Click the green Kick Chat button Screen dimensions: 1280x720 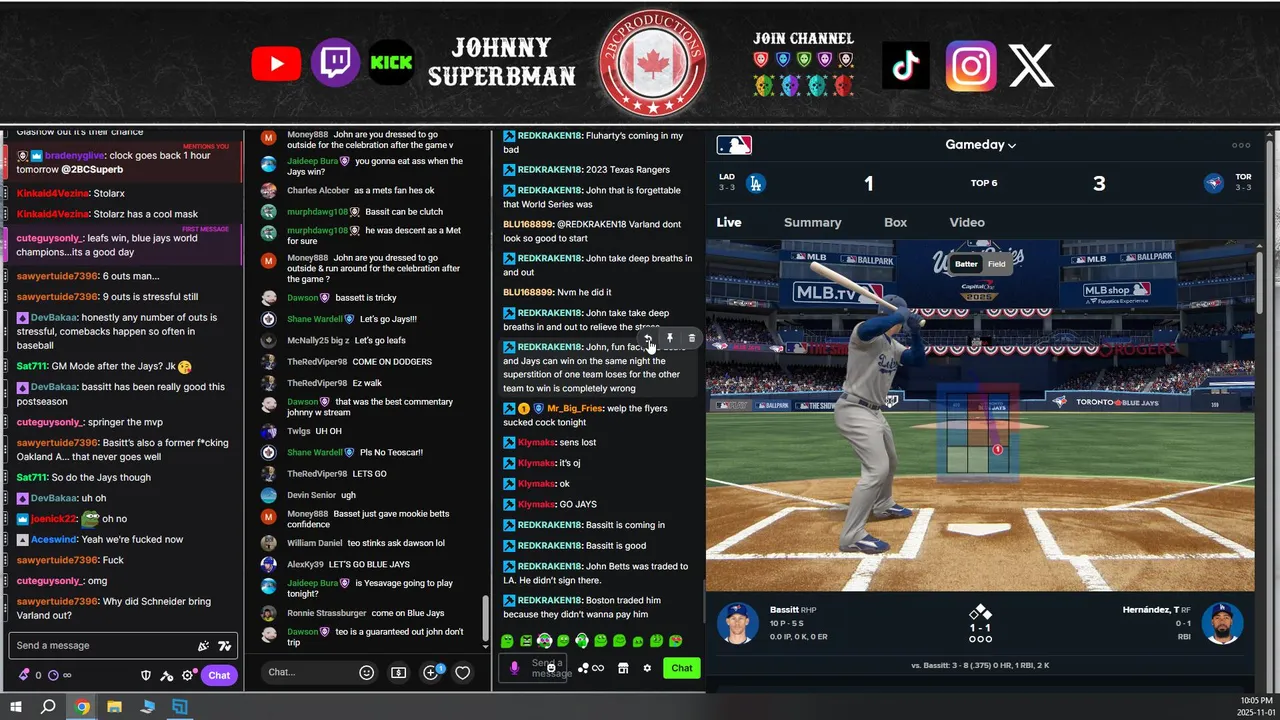point(682,668)
